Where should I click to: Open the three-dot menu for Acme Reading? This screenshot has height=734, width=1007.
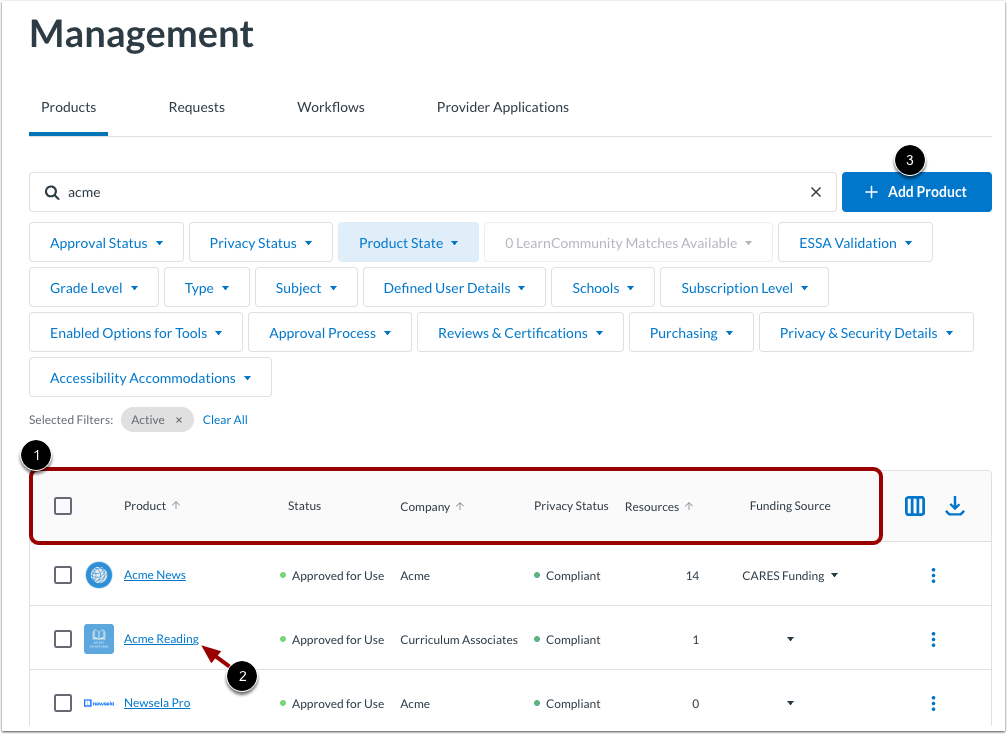pos(933,639)
